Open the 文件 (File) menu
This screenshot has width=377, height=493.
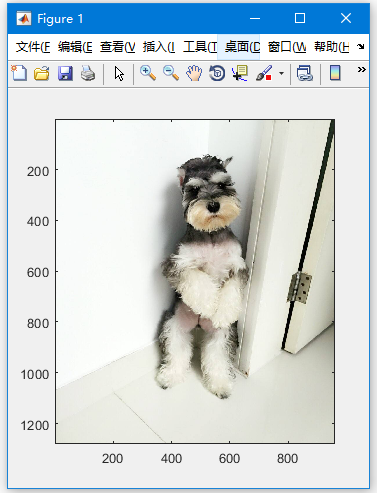33,47
